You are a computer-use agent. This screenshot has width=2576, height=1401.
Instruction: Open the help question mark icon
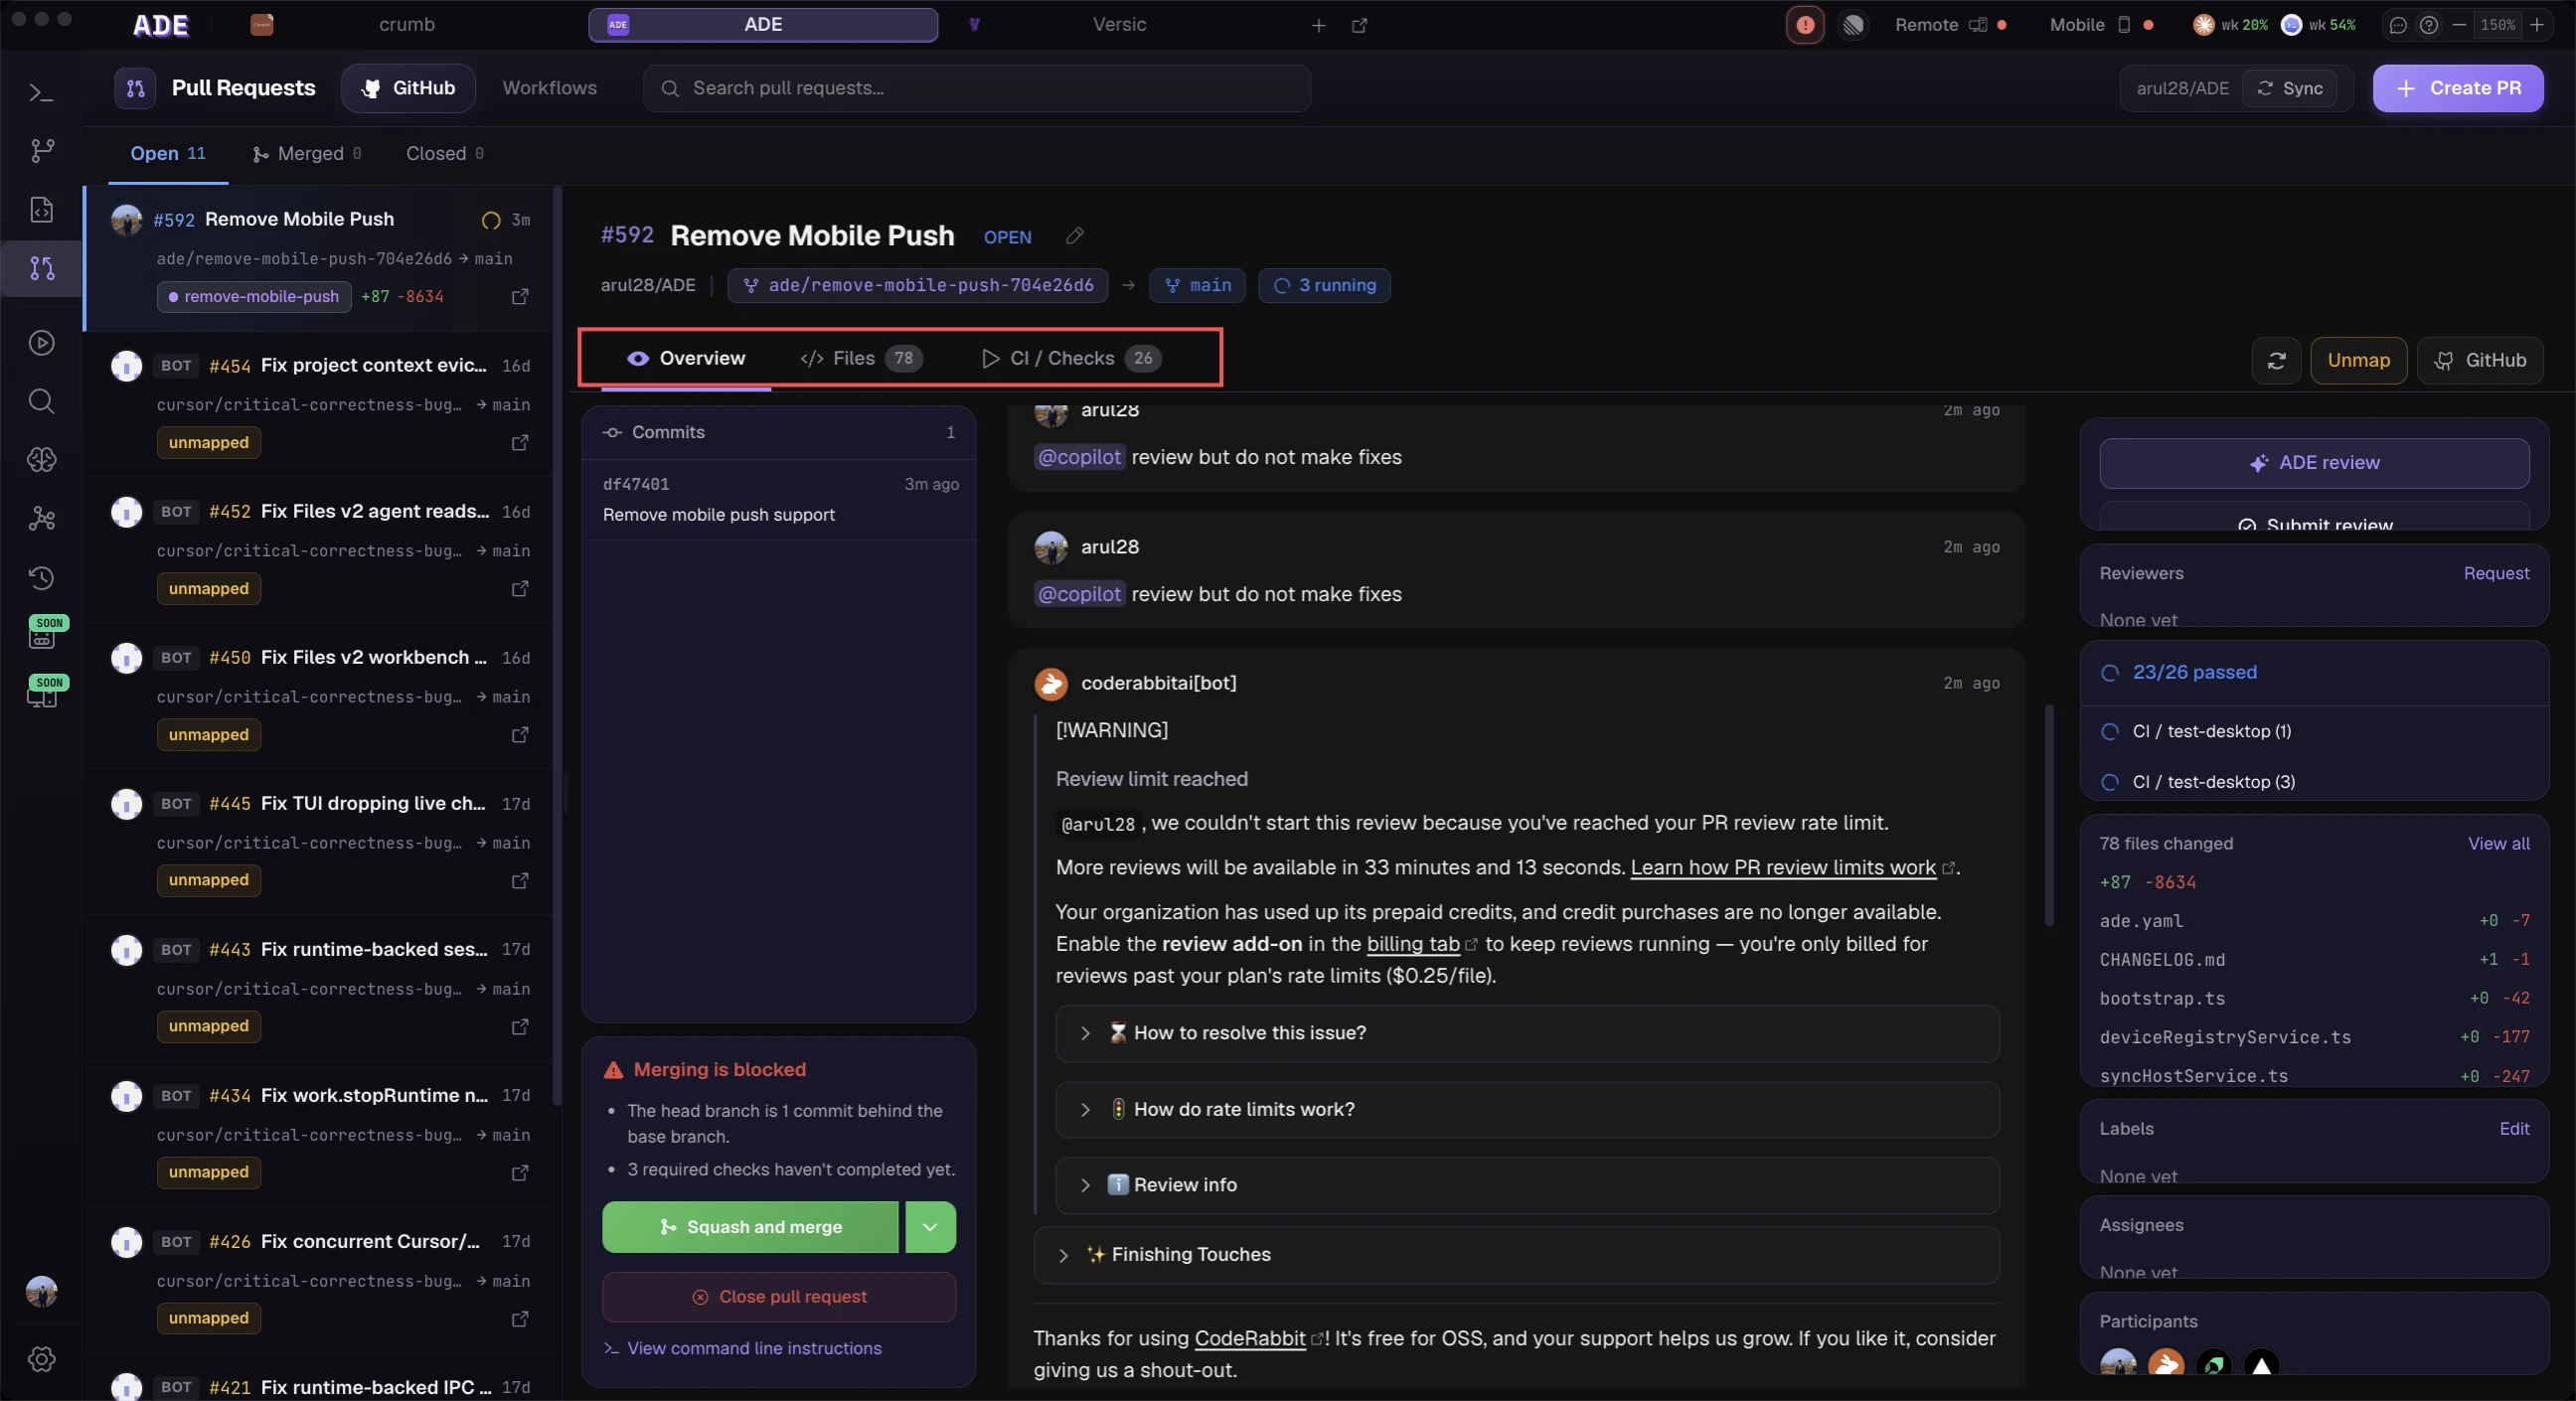tap(2429, 25)
